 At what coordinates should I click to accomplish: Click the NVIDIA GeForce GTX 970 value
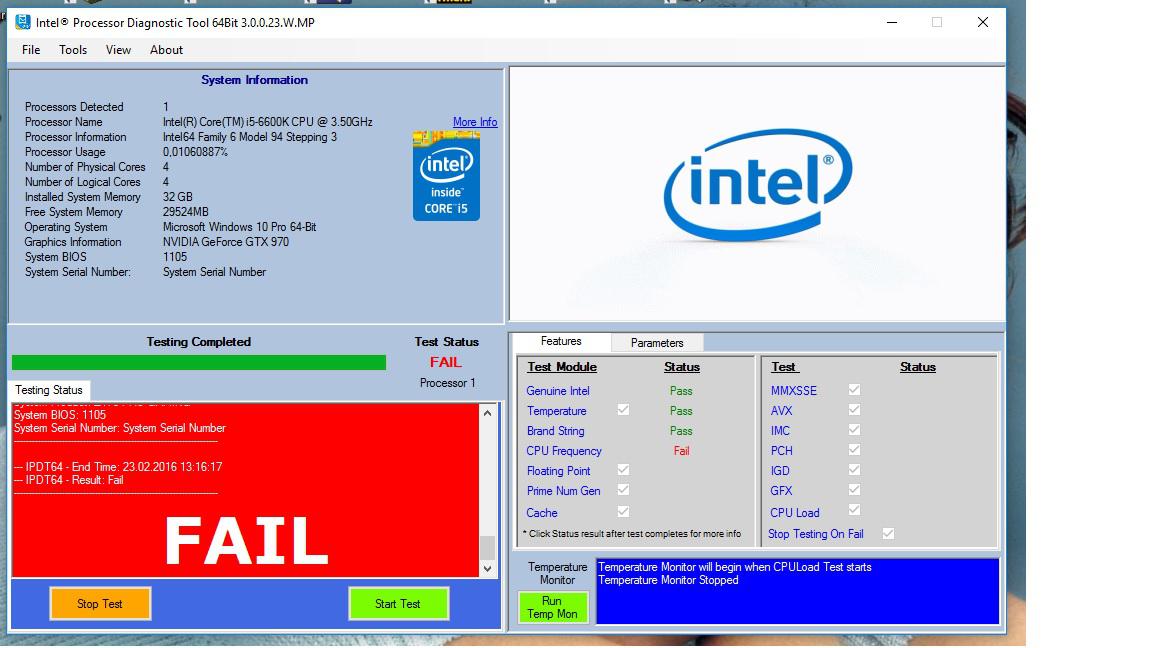pyautogui.click(x=226, y=242)
